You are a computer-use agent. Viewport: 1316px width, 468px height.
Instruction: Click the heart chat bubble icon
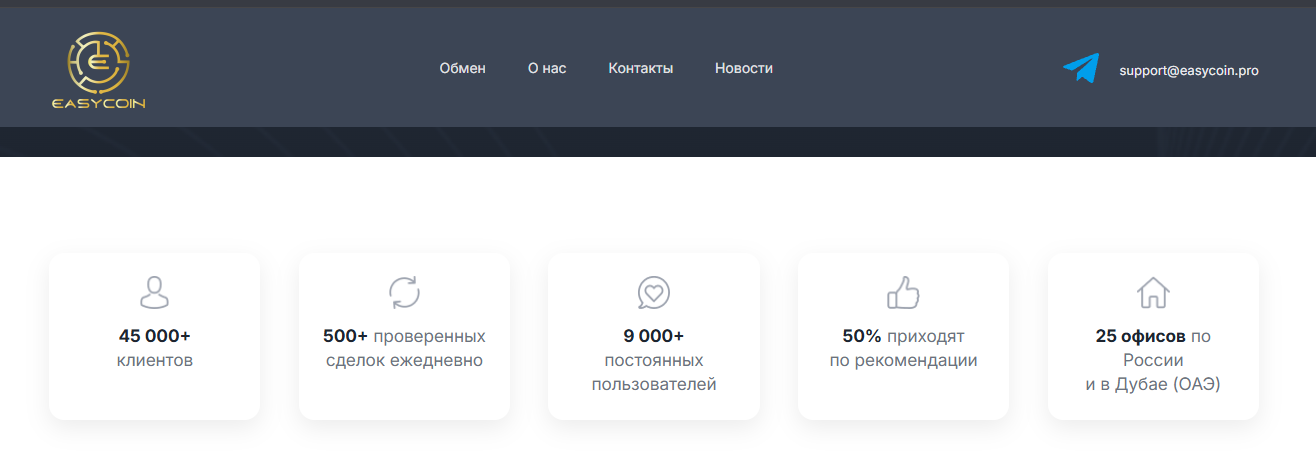click(x=654, y=293)
